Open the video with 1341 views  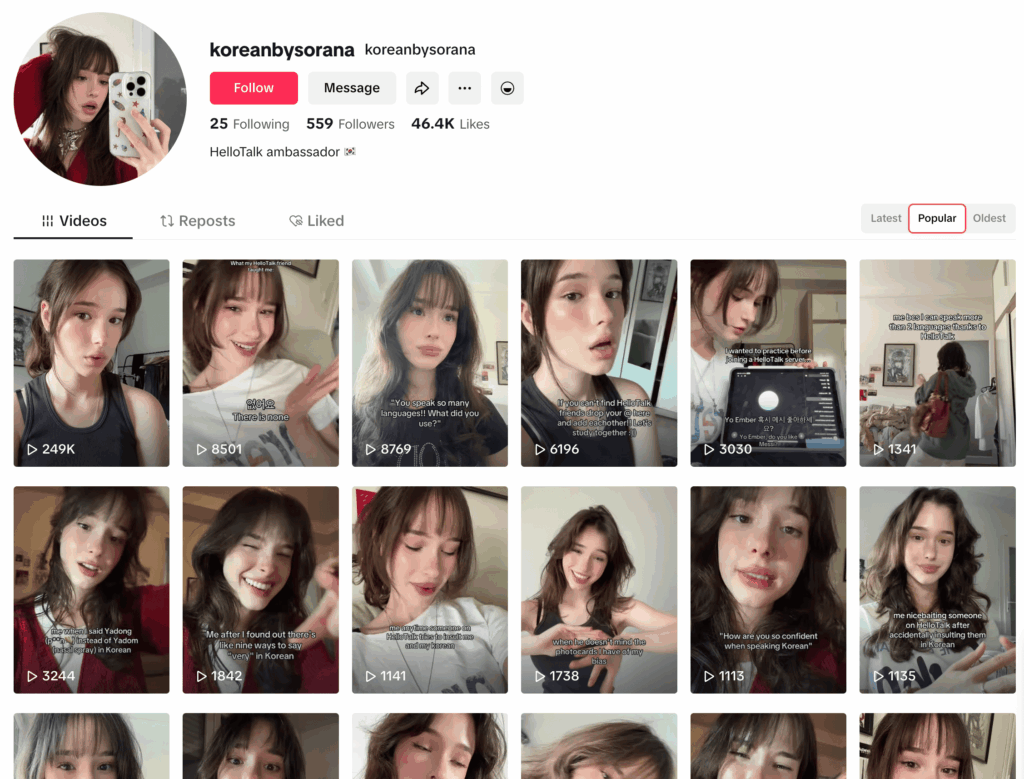point(937,362)
